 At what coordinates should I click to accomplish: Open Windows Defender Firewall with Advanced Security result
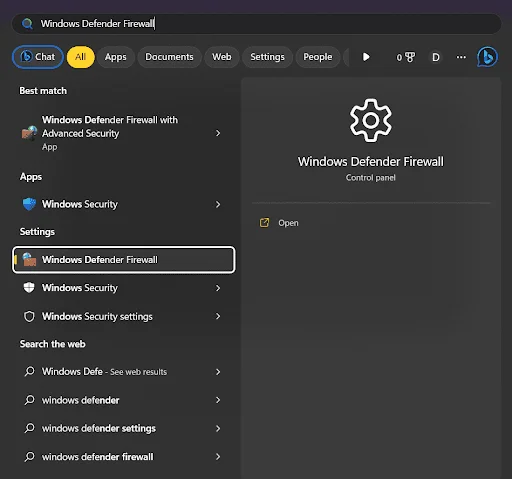[124, 133]
